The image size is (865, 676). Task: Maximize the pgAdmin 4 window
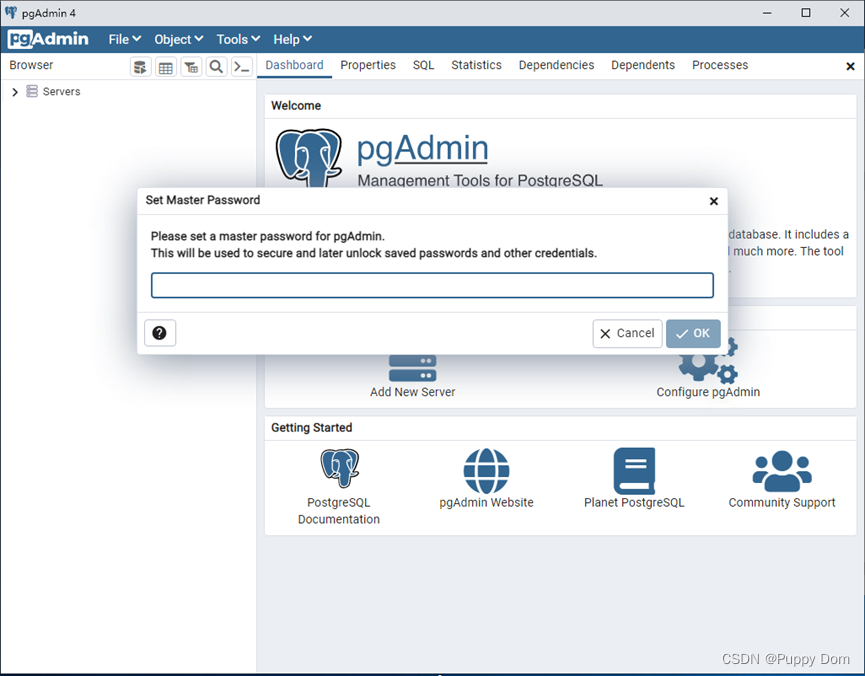[806, 12]
